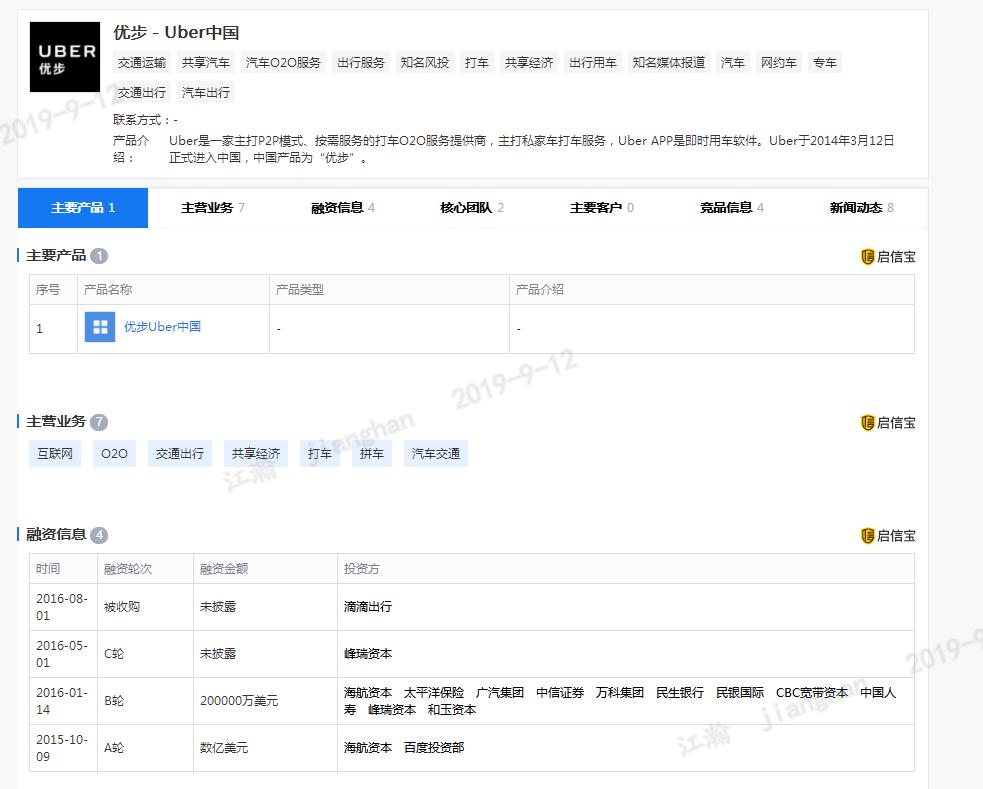
Task: Click the 互联网 business tag
Action: 55,453
